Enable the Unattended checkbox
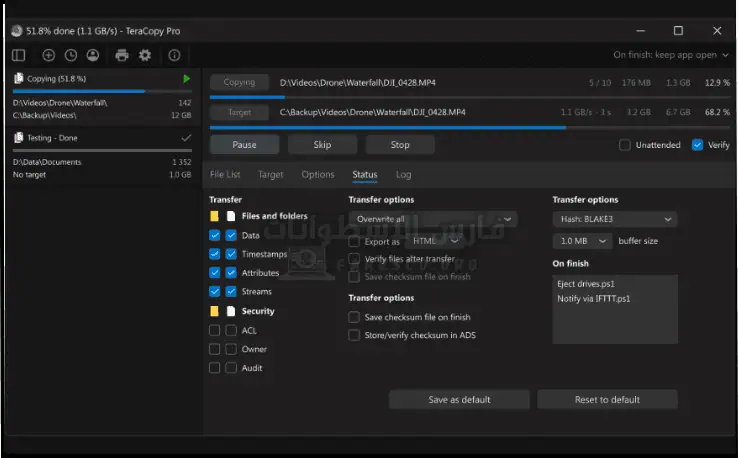Viewport: 738px width, 458px height. [625, 145]
